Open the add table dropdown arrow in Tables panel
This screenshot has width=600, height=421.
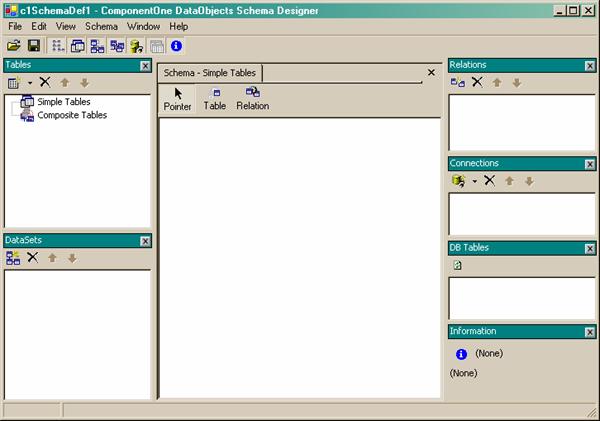click(x=30, y=83)
